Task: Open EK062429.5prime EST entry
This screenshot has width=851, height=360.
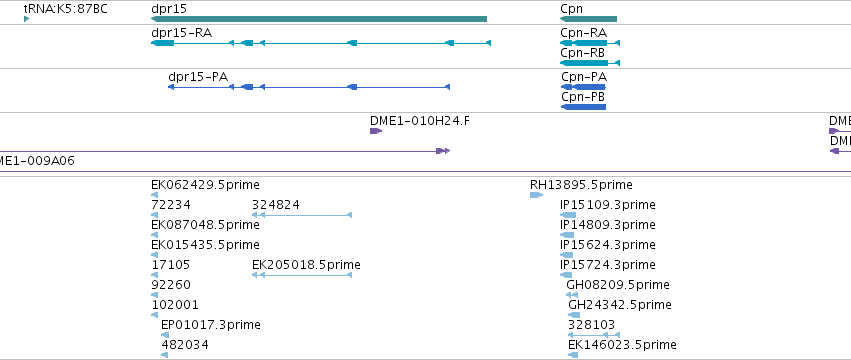Action: pyautogui.click(x=155, y=195)
